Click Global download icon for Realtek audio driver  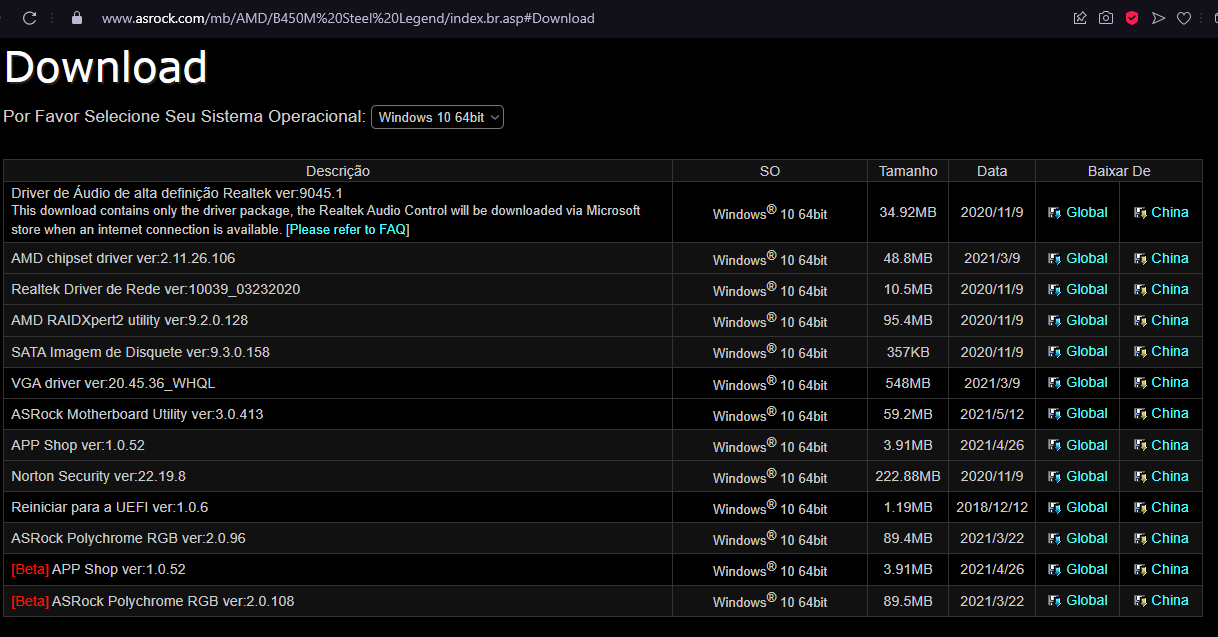[x=1054, y=212]
